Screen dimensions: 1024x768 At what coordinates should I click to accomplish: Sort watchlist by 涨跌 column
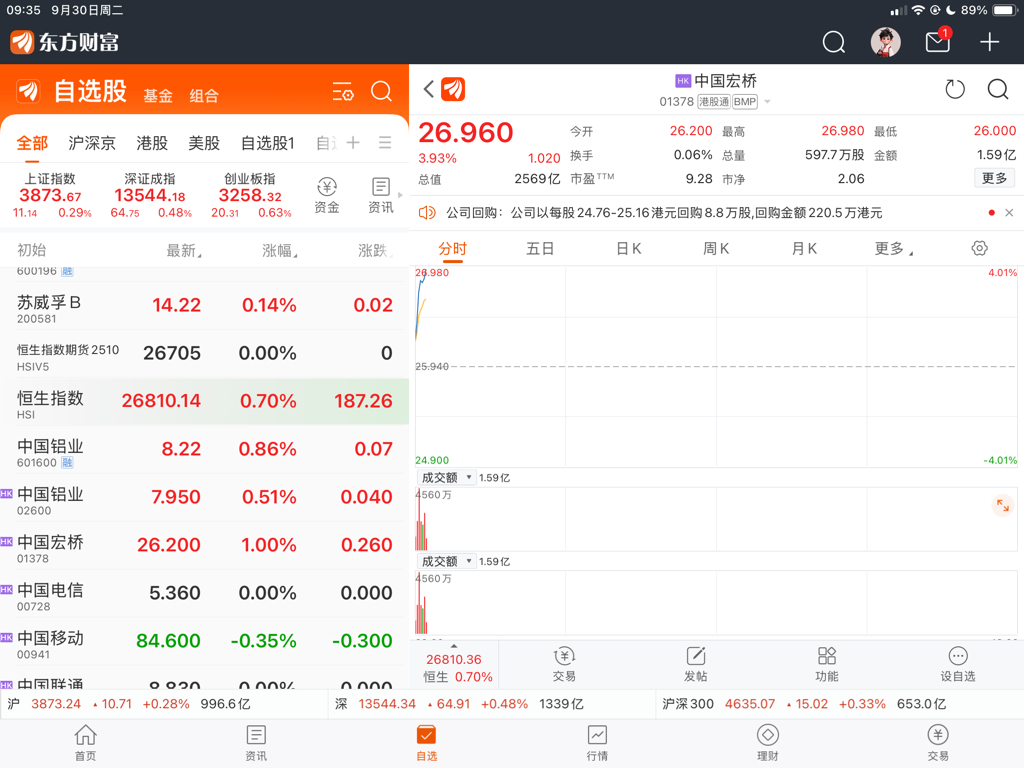click(374, 251)
